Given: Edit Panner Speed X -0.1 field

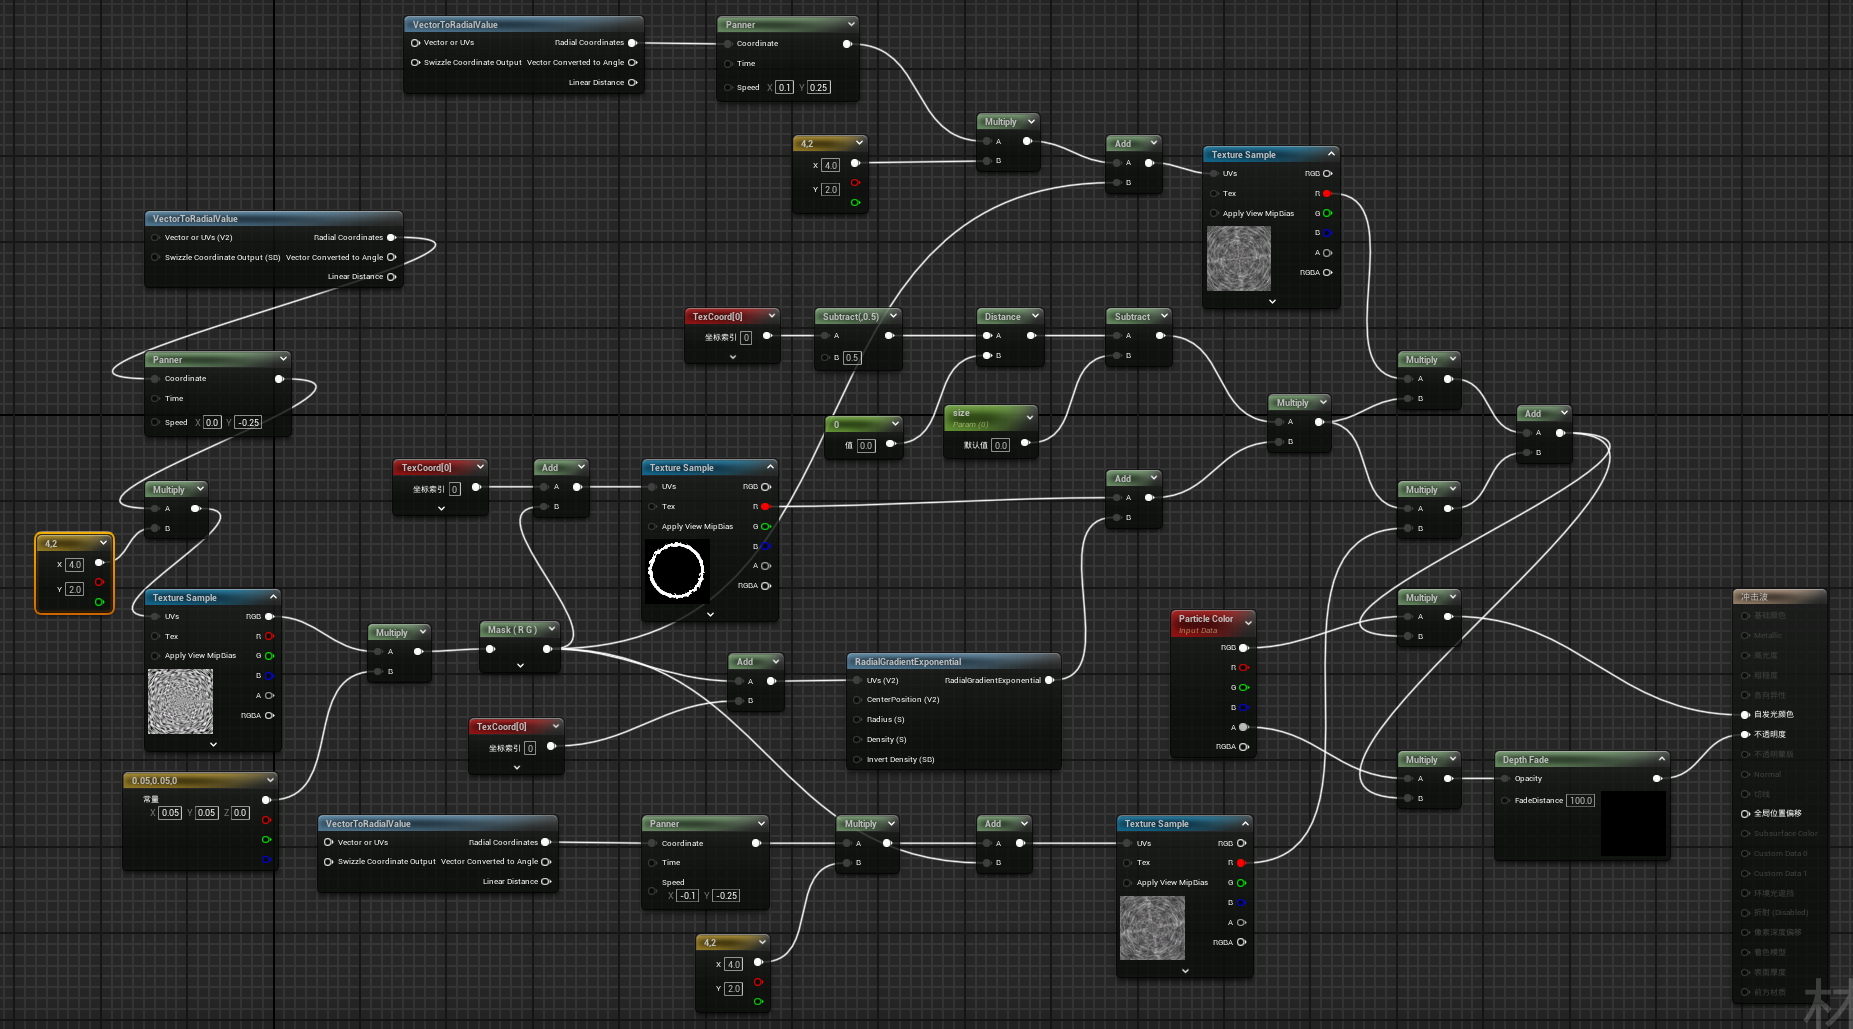Looking at the screenshot, I should tap(687, 896).
